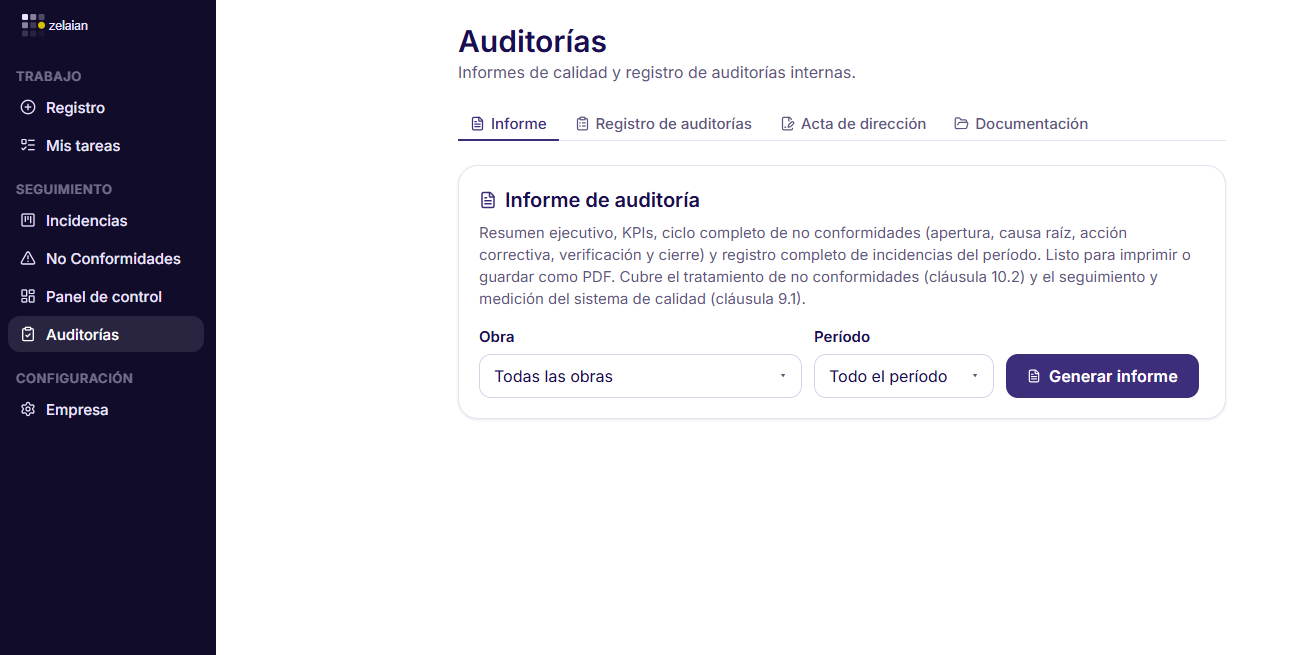Open Incidencias in the sidebar
The height and width of the screenshot is (655, 1293).
click(106, 220)
